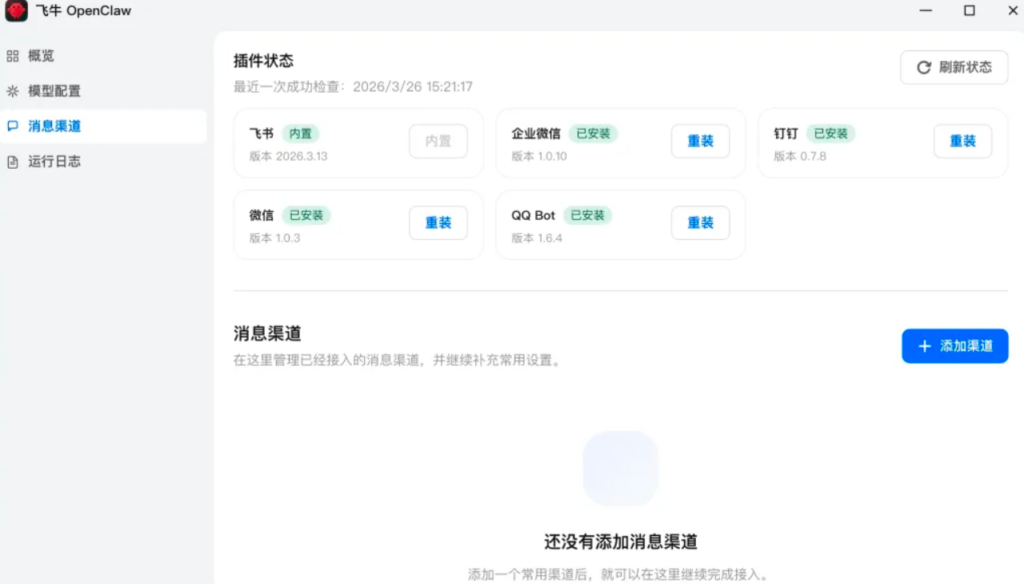Click the empty-state placeholder icon above 还没有添加消息渠道
This screenshot has width=1024, height=584.
point(620,468)
